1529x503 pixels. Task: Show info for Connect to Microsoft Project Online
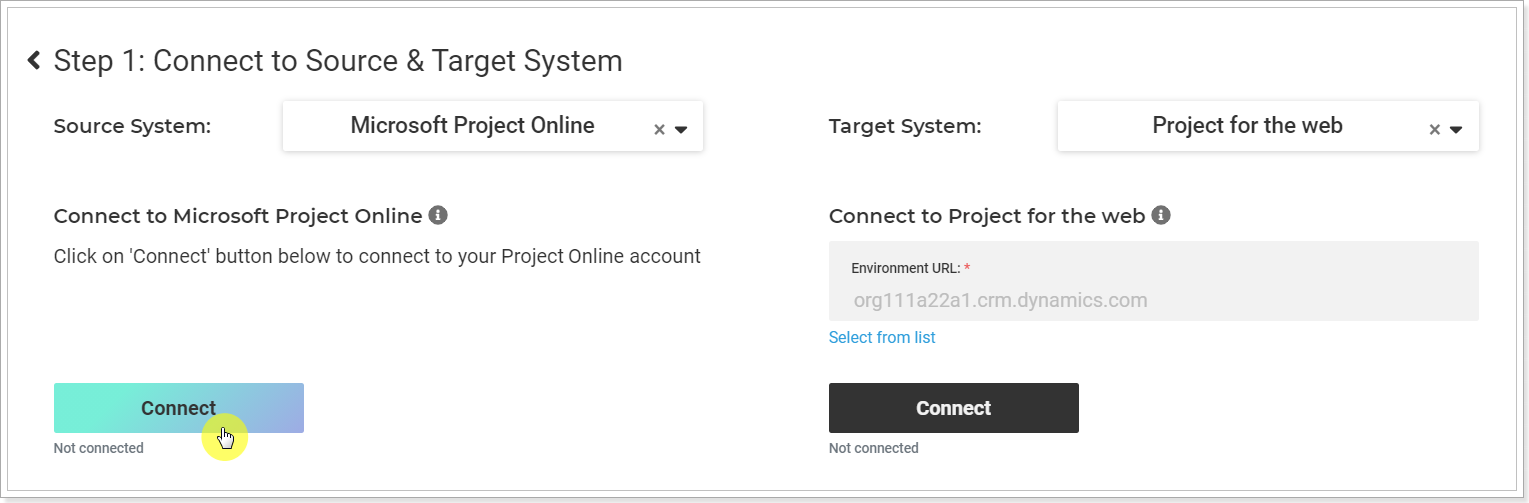point(437,215)
